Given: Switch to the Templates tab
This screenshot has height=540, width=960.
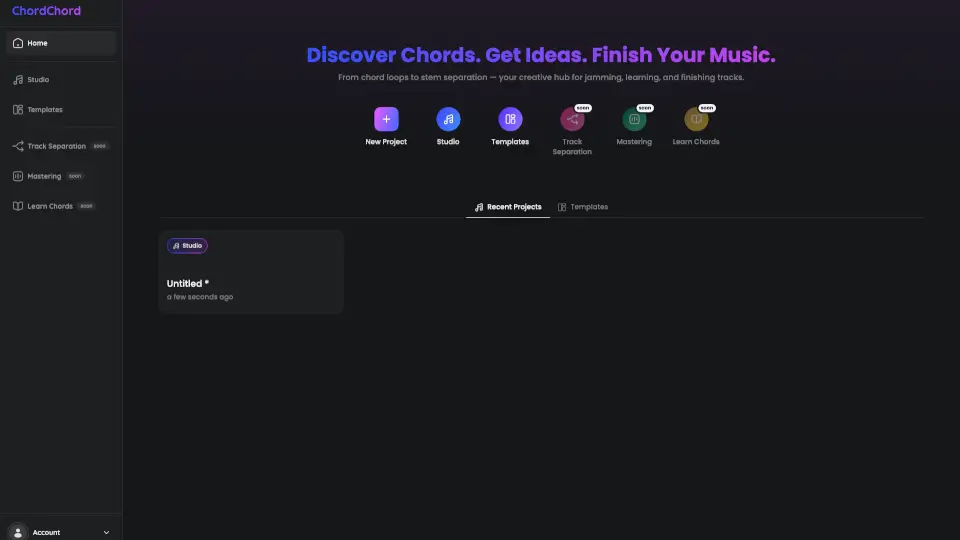Looking at the screenshot, I should [x=583, y=207].
